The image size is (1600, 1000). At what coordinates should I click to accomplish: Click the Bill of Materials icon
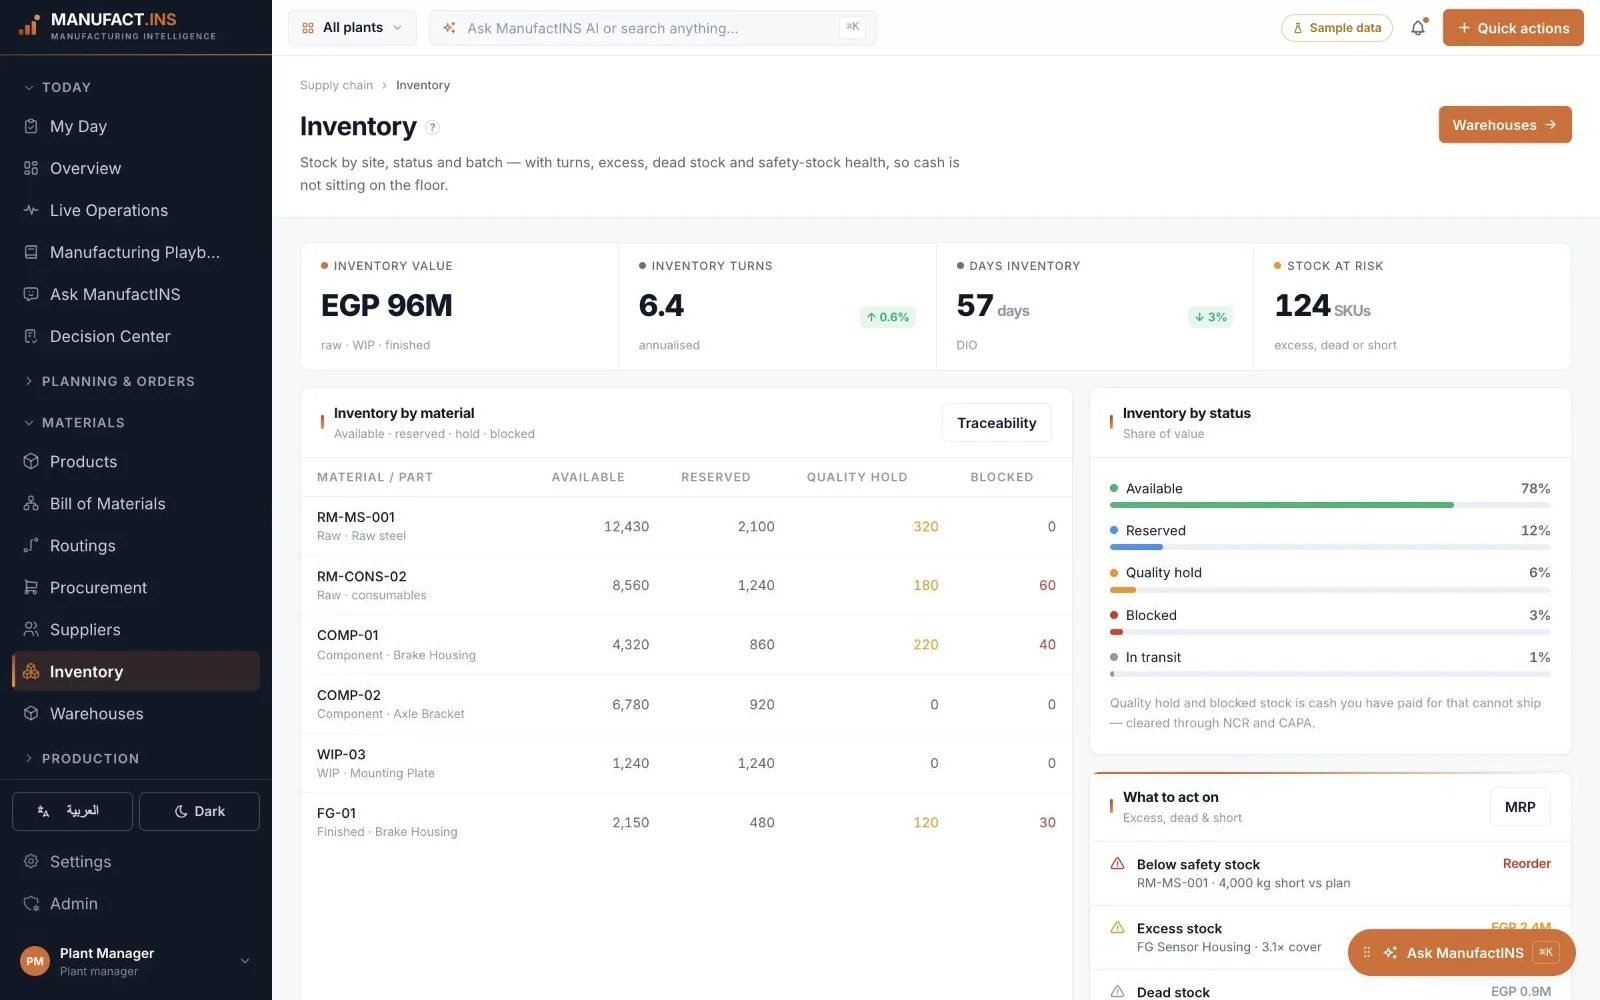point(31,504)
